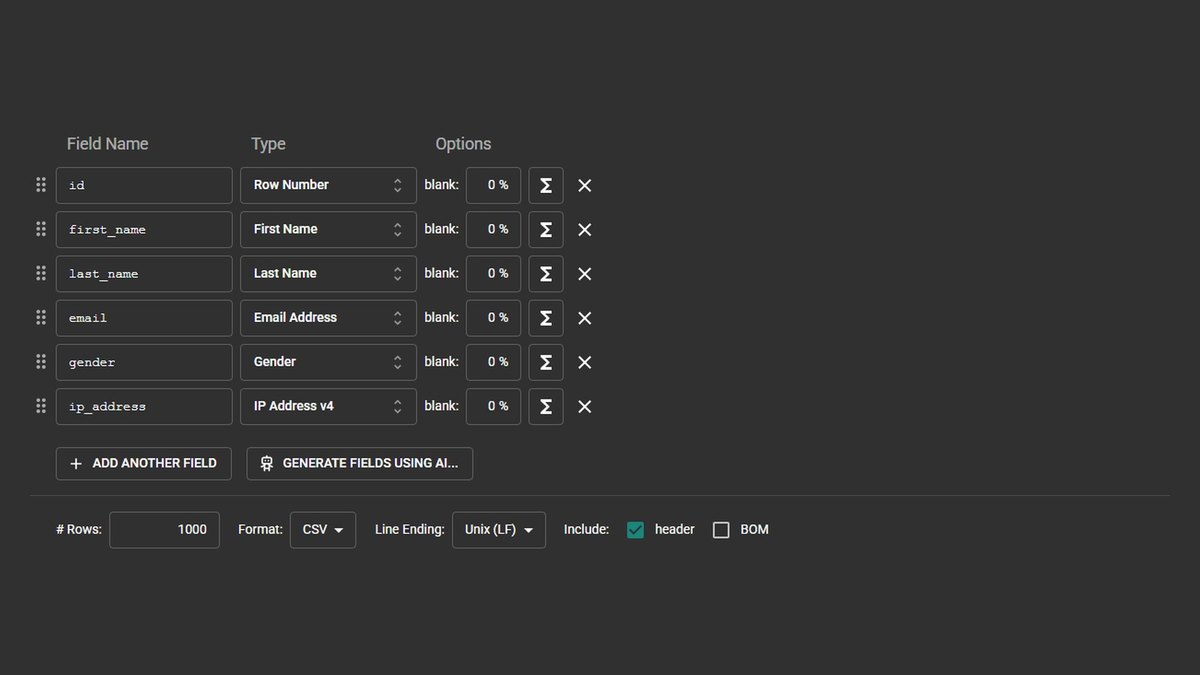The width and height of the screenshot is (1200, 675).
Task: Click the number of rows input showing 1000
Action: pyautogui.click(x=164, y=530)
